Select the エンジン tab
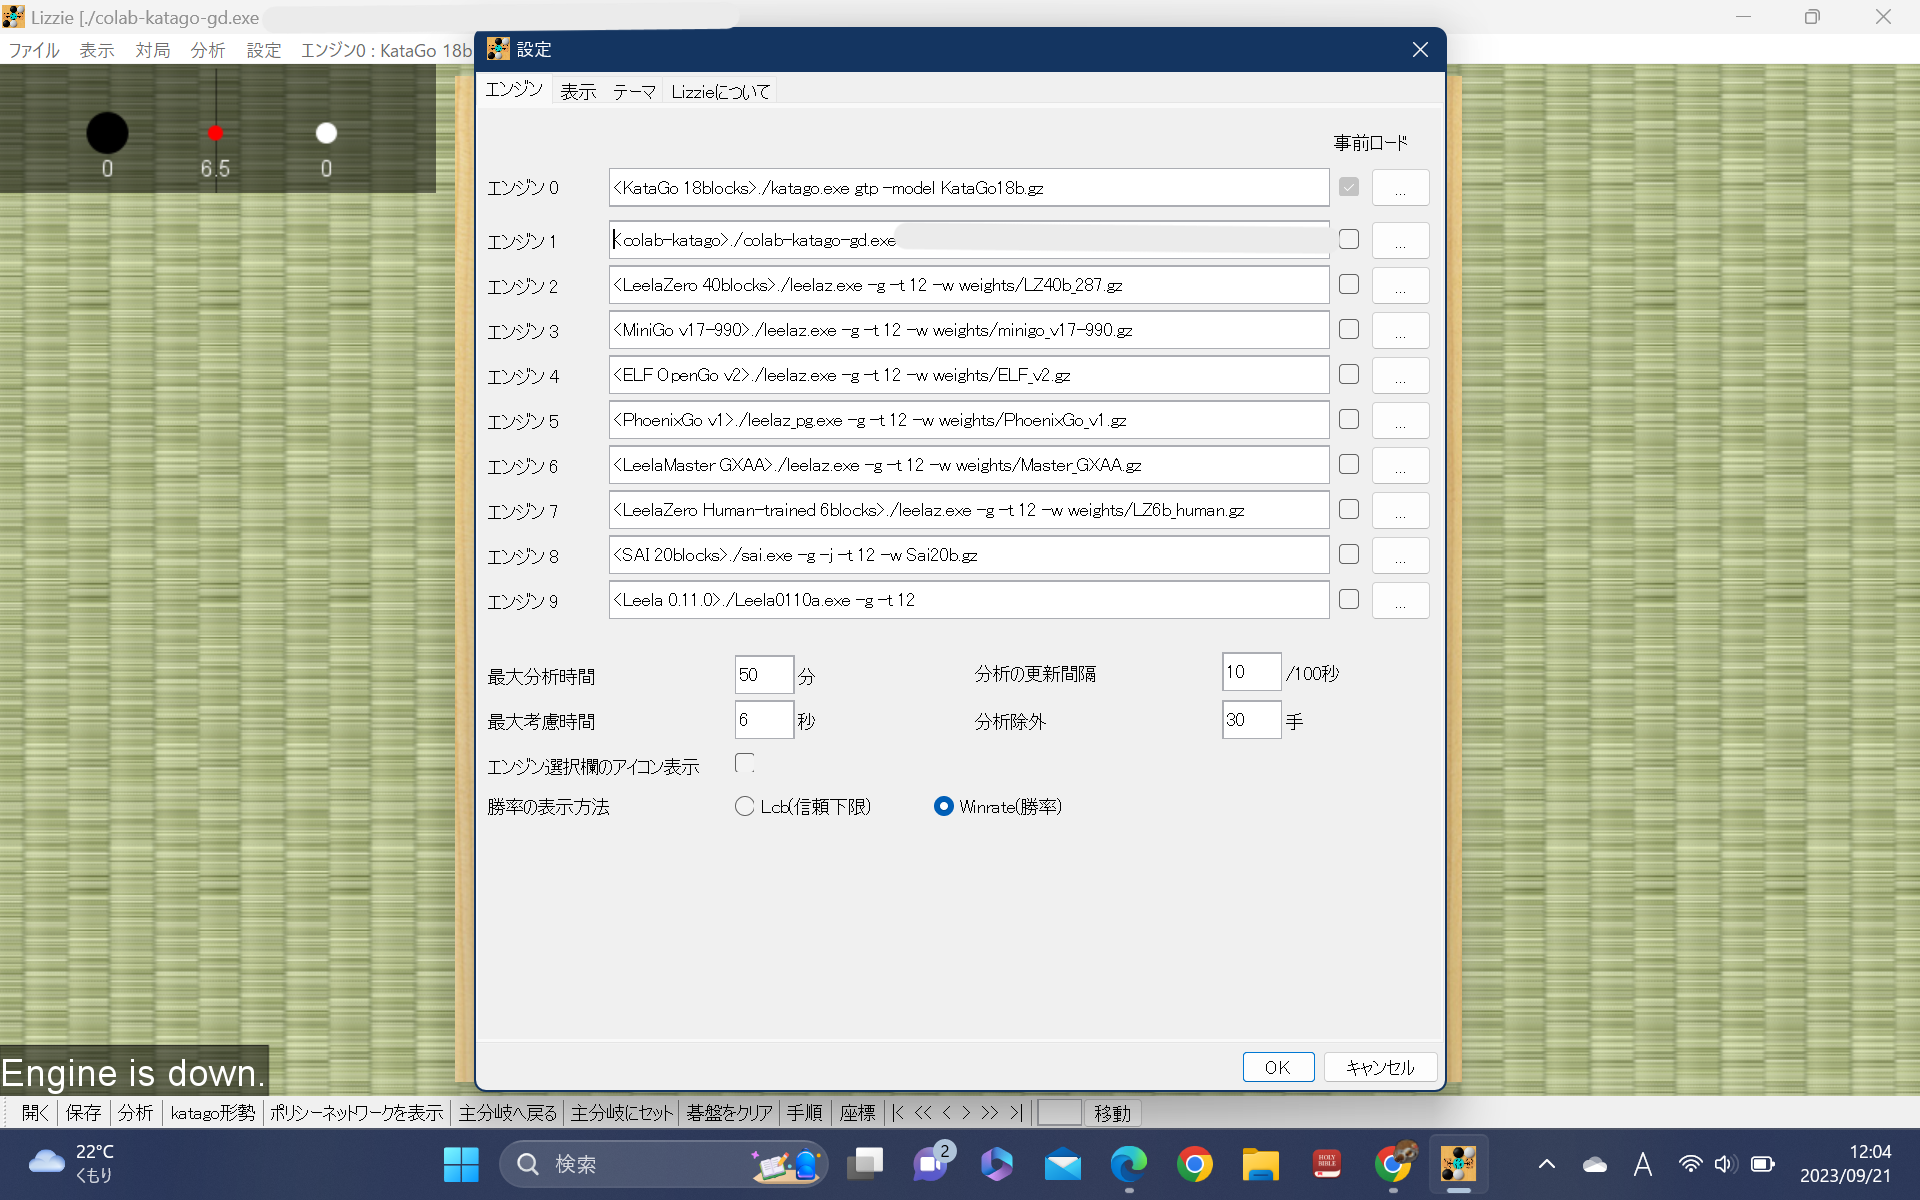1920x1200 pixels. tap(514, 89)
